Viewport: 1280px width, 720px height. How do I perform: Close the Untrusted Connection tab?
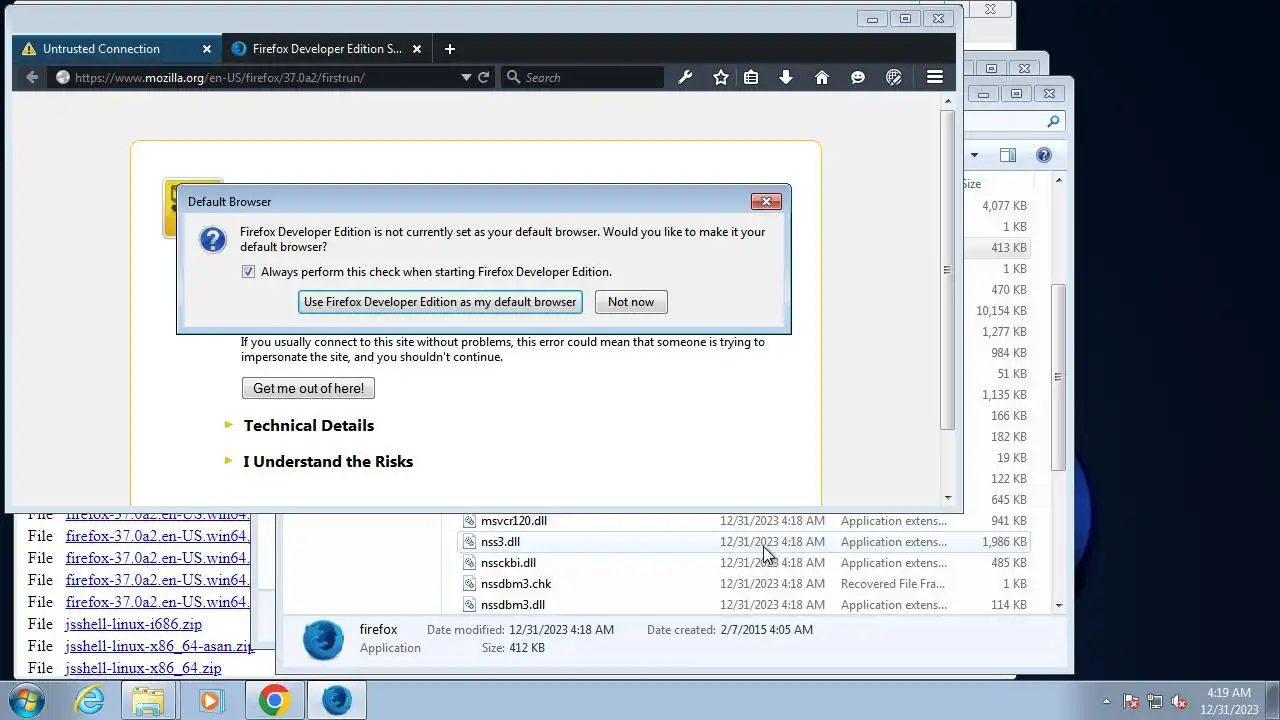[207, 49]
